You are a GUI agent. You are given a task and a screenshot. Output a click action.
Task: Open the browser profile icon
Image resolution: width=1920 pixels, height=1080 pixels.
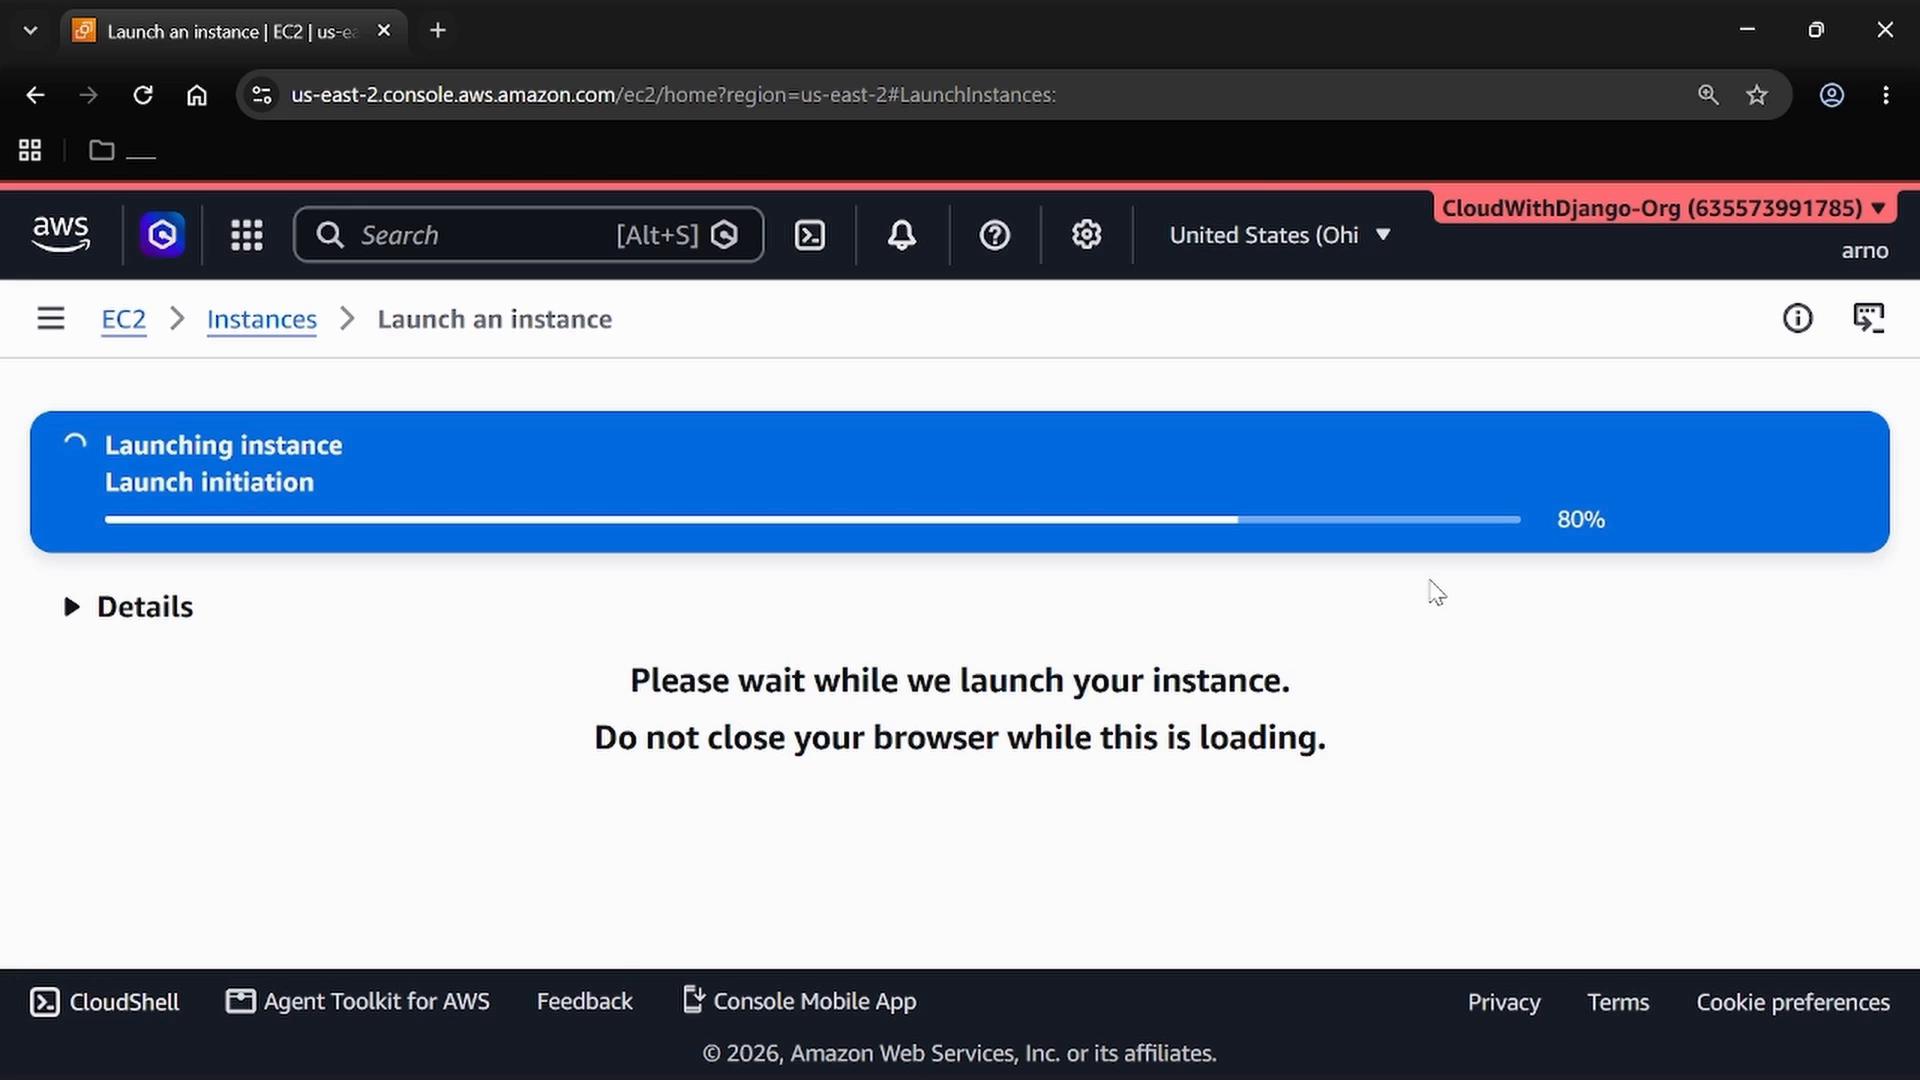point(1831,95)
